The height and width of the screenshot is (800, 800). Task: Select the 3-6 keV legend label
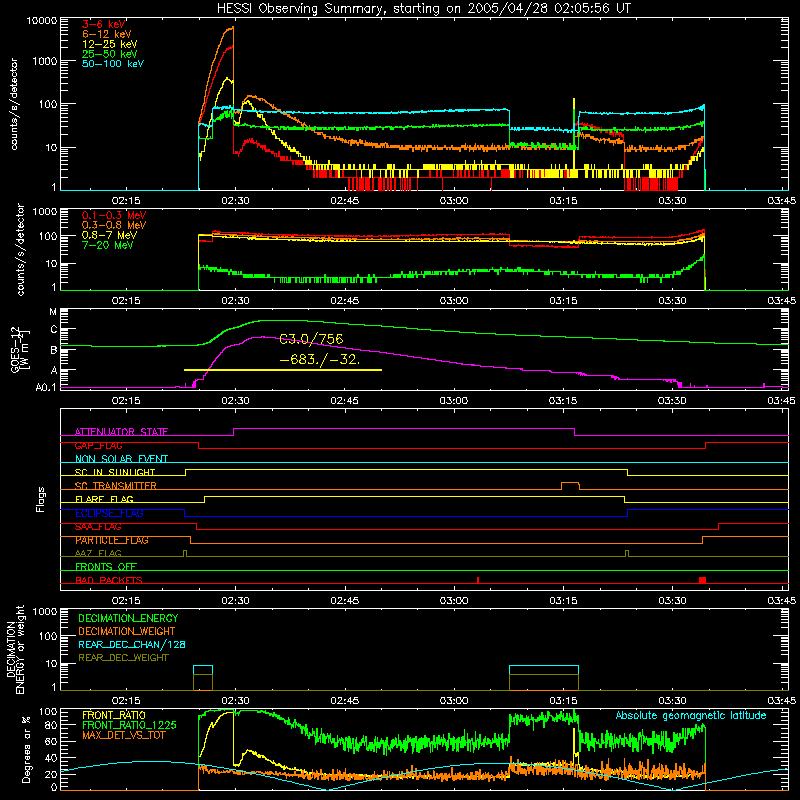pyautogui.click(x=103, y=24)
